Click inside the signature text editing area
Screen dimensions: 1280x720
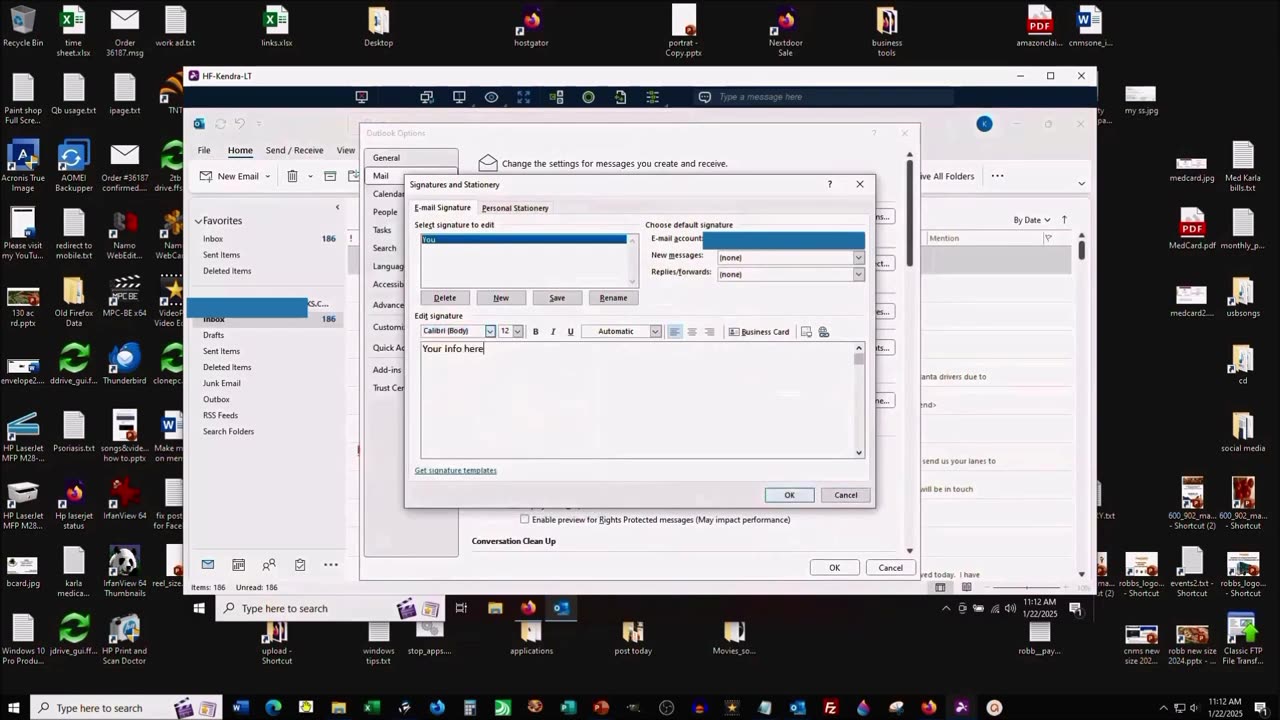(636, 400)
